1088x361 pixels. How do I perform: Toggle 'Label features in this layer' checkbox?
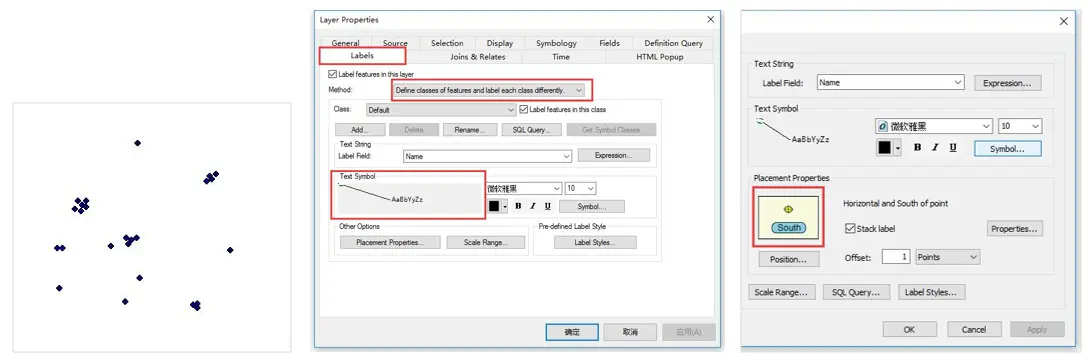pos(332,74)
